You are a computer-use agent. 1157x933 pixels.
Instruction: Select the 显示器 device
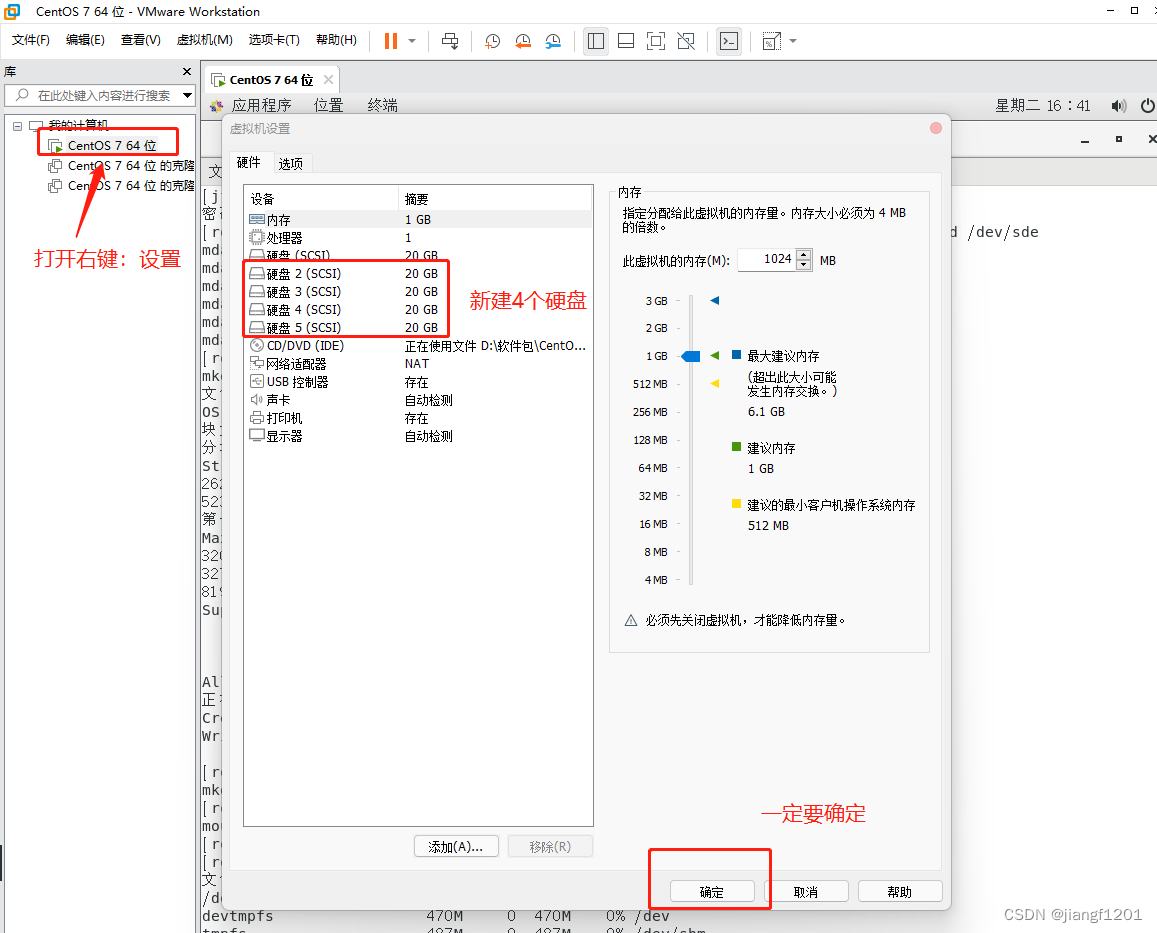420,436
